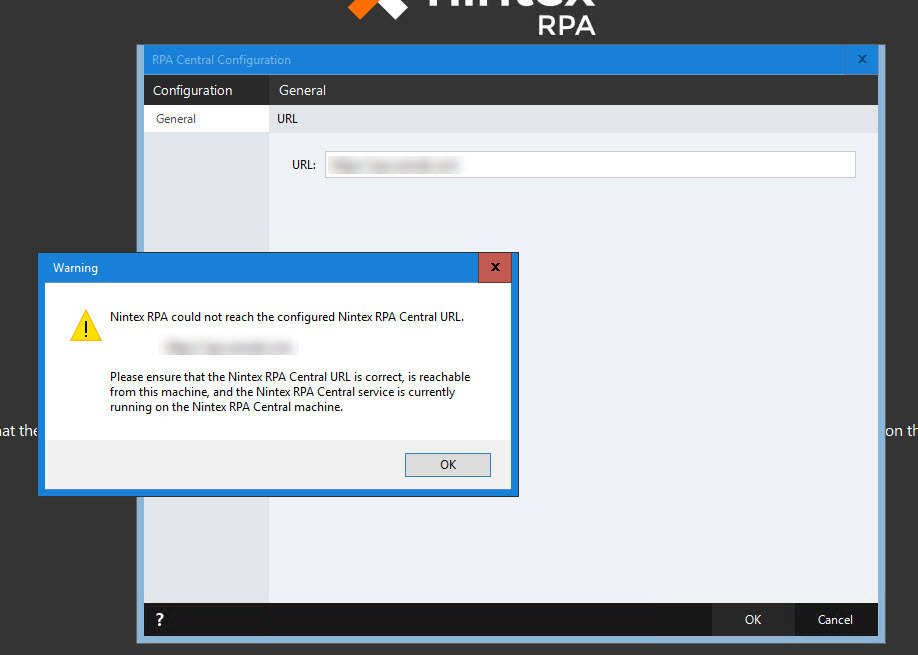
Task: Click the blurred URL in the warning
Action: point(228,347)
